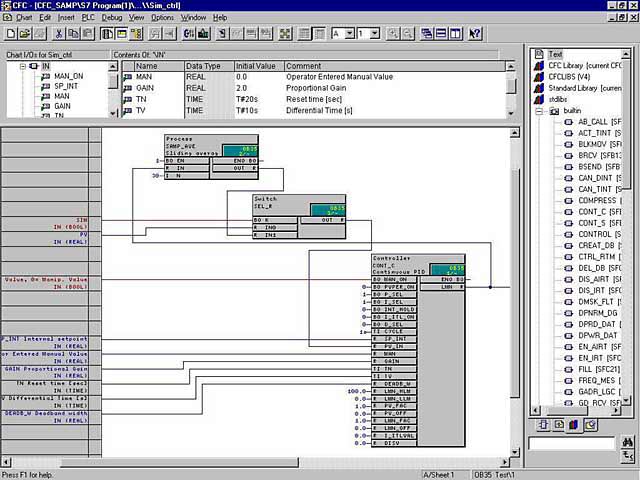This screenshot has width=640, height=480.
Task: Select MAN_ON in Chart I/Os tree
Action: click(x=68, y=76)
